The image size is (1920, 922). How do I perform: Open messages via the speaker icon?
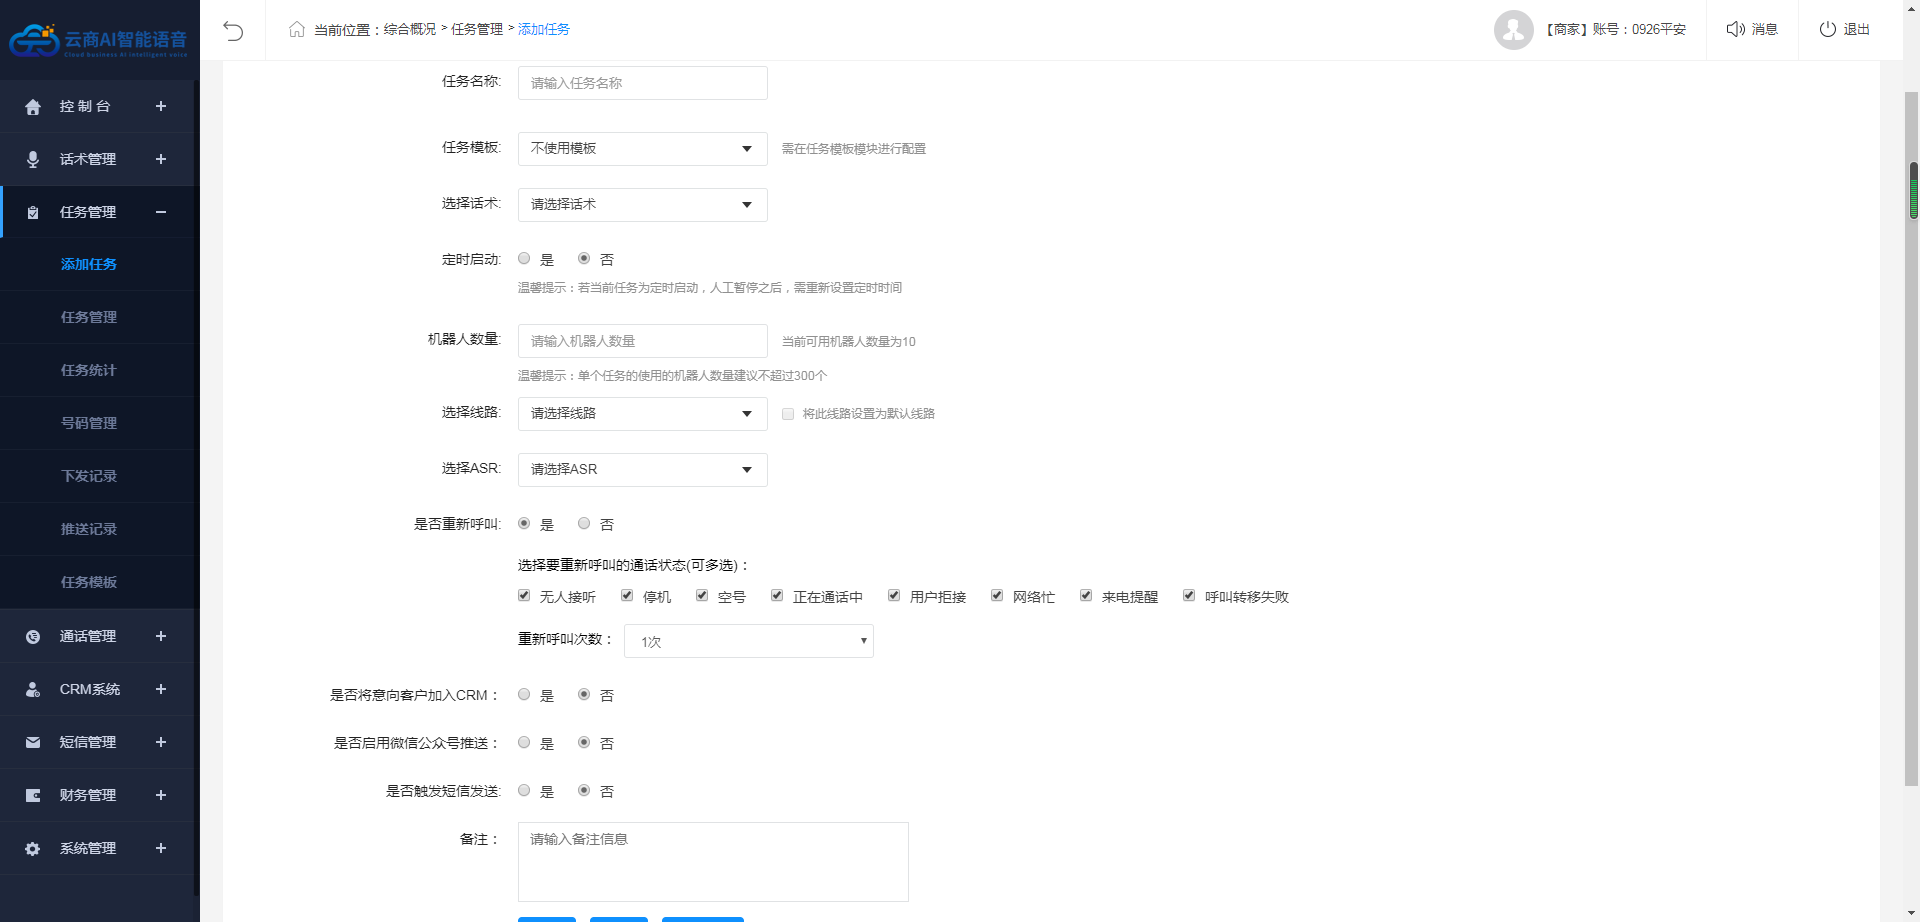(x=1735, y=29)
